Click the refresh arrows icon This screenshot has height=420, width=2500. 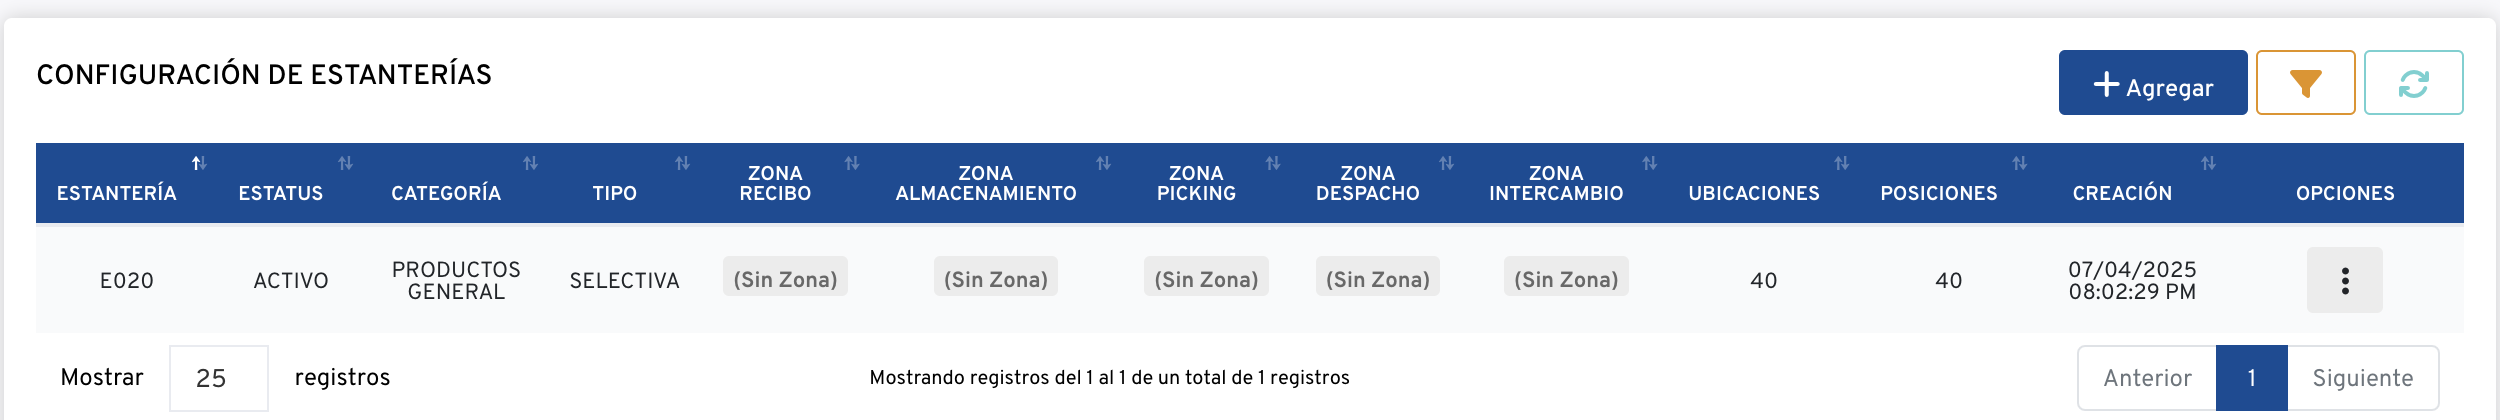point(2413,83)
